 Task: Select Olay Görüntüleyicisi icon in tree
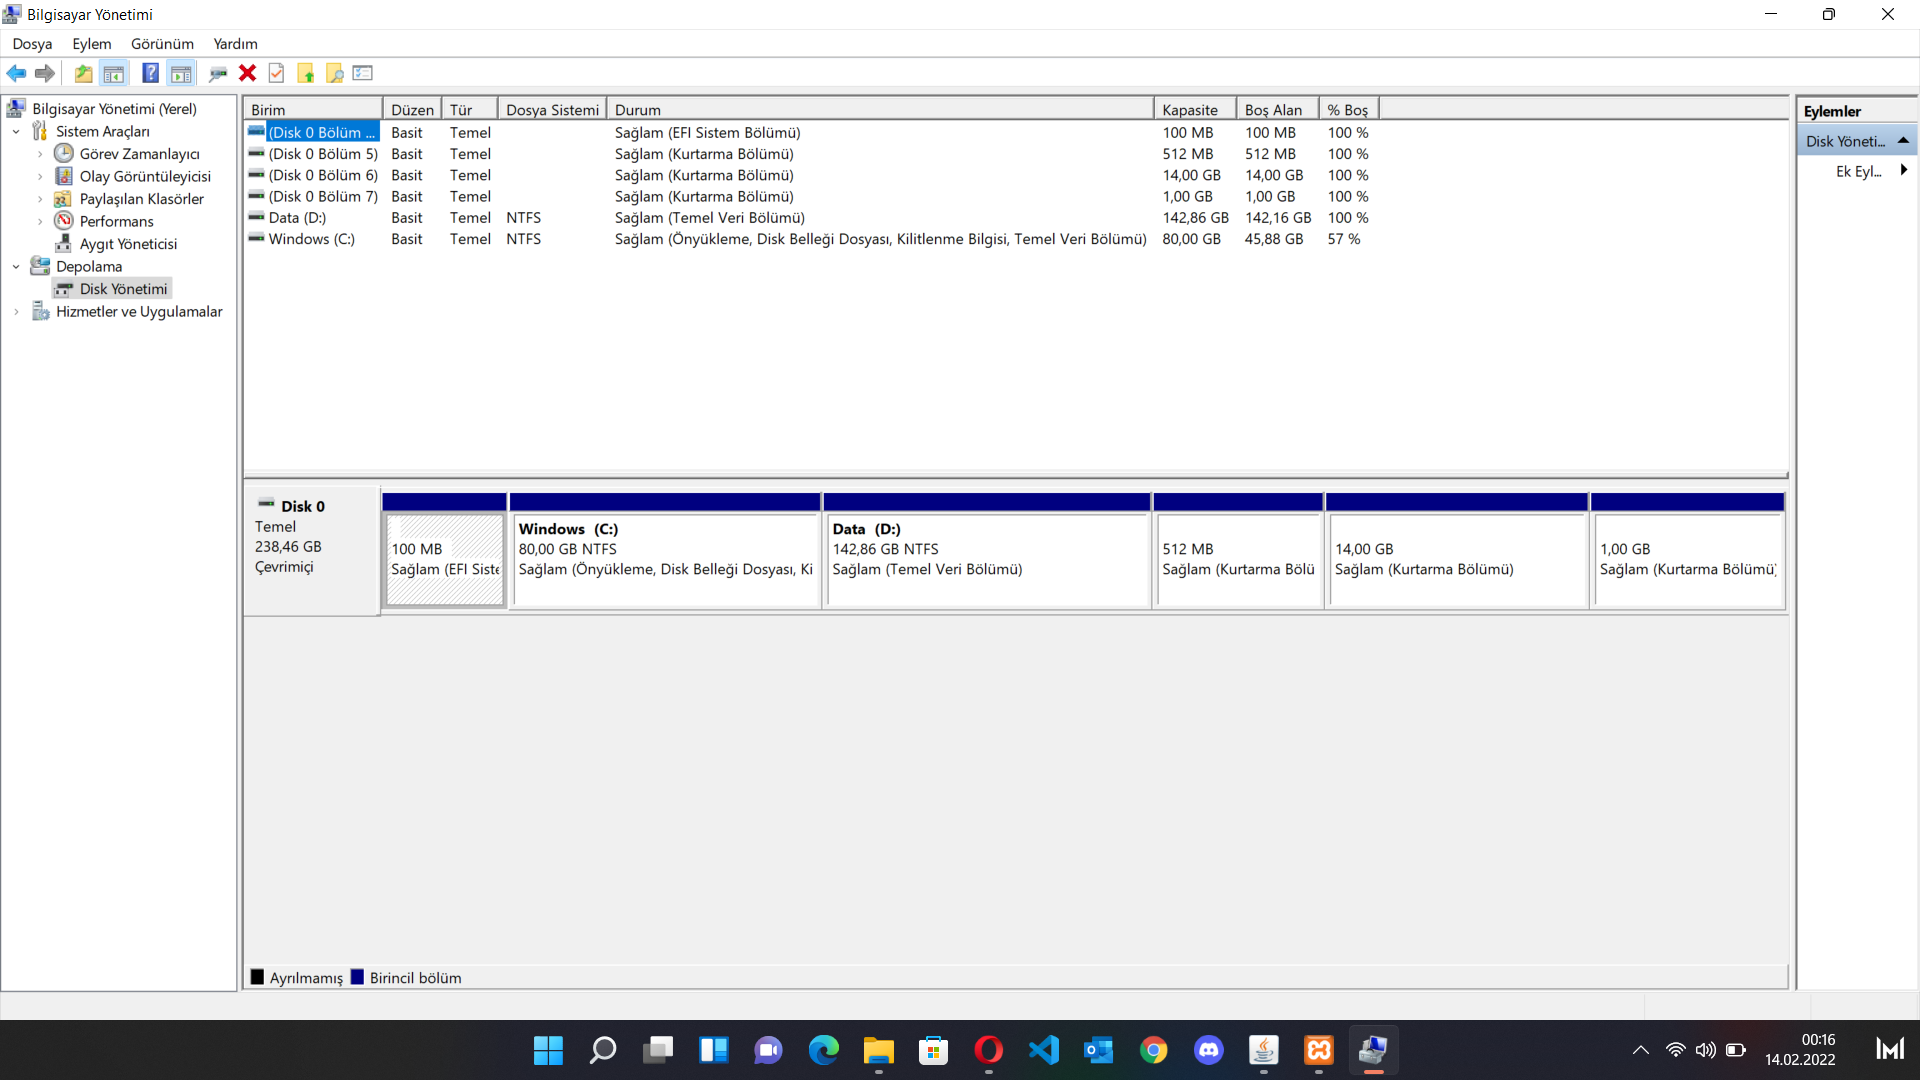click(64, 176)
